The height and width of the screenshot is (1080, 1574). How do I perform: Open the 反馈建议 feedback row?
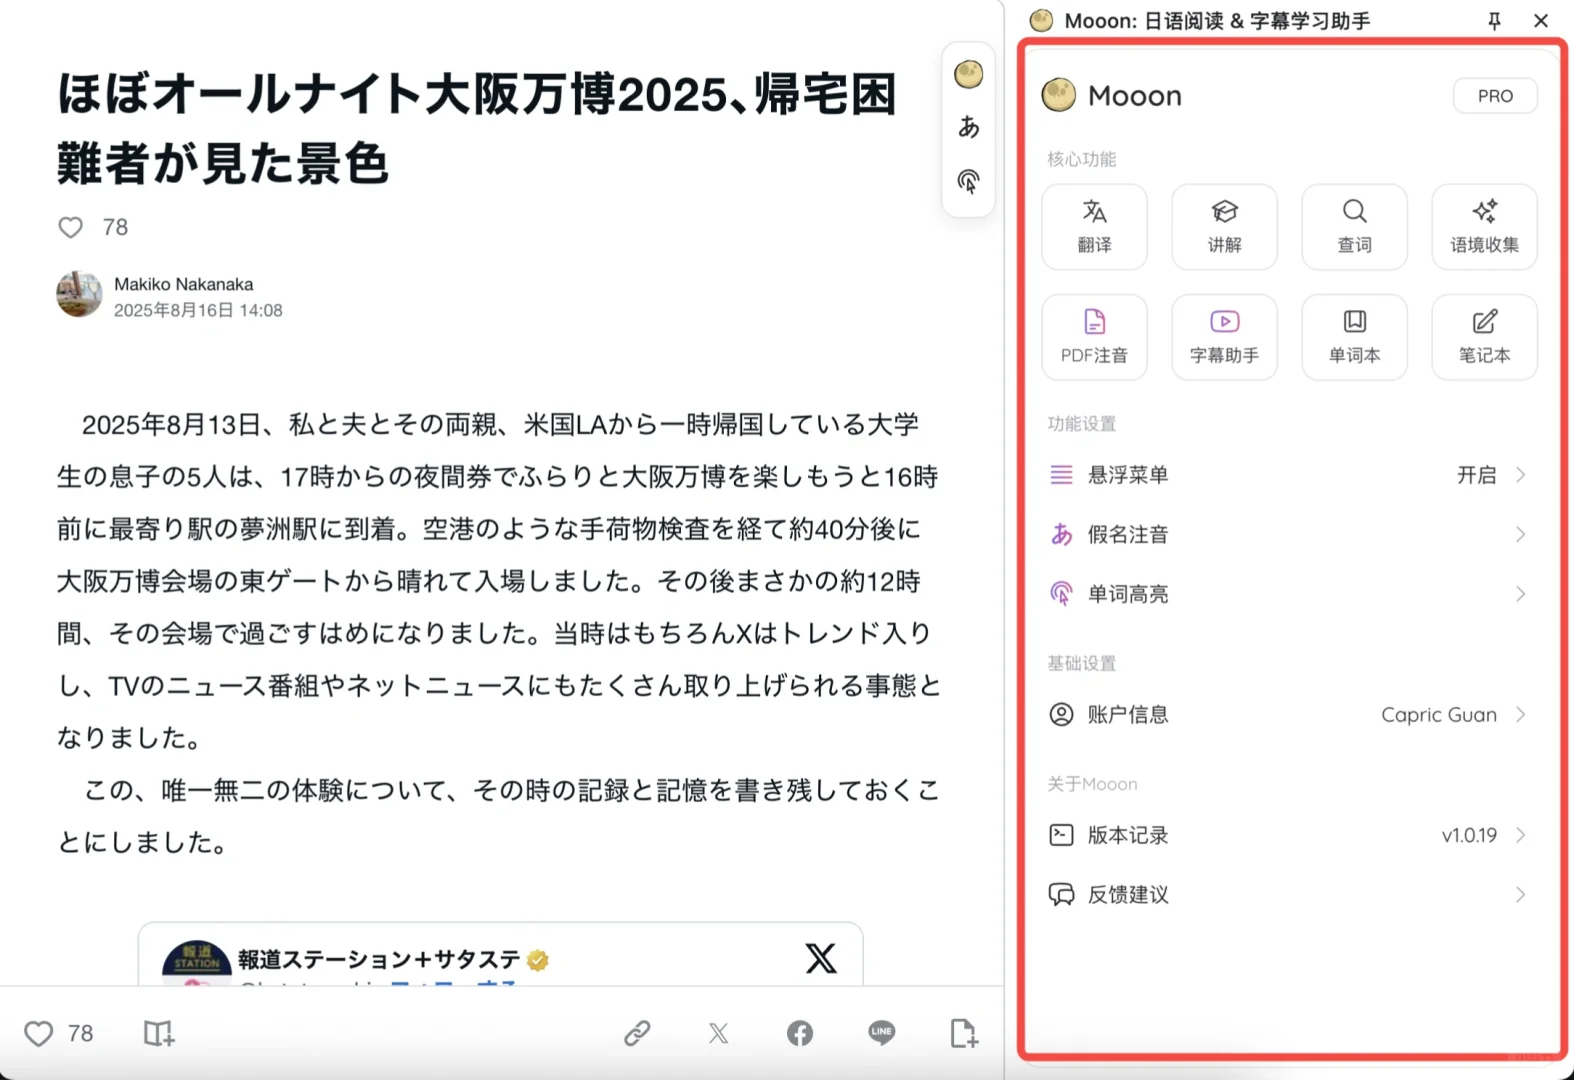[x=1288, y=895]
